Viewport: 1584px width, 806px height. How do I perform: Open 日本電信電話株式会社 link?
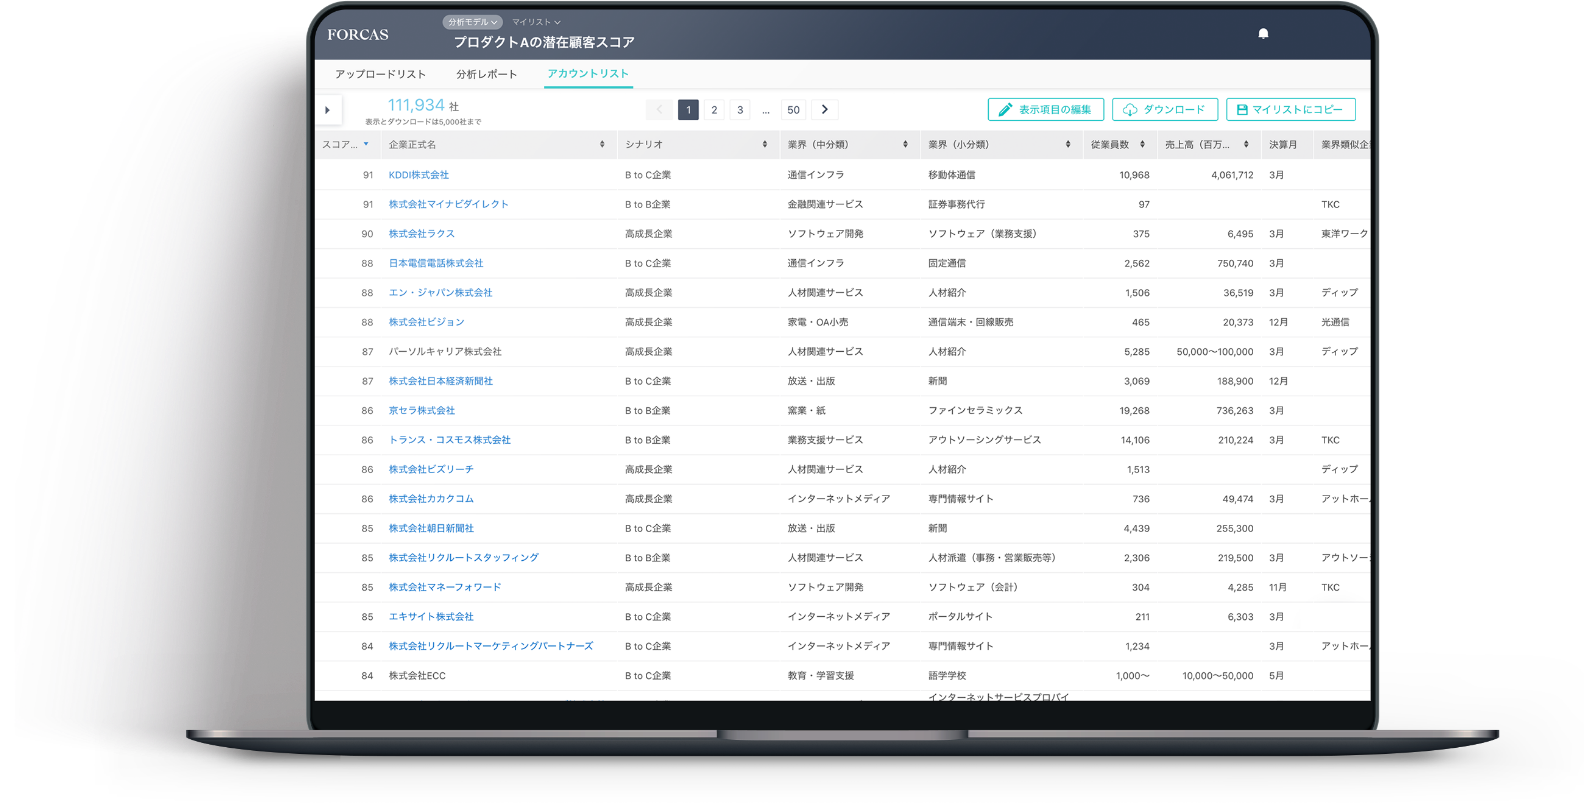pyautogui.click(x=435, y=263)
